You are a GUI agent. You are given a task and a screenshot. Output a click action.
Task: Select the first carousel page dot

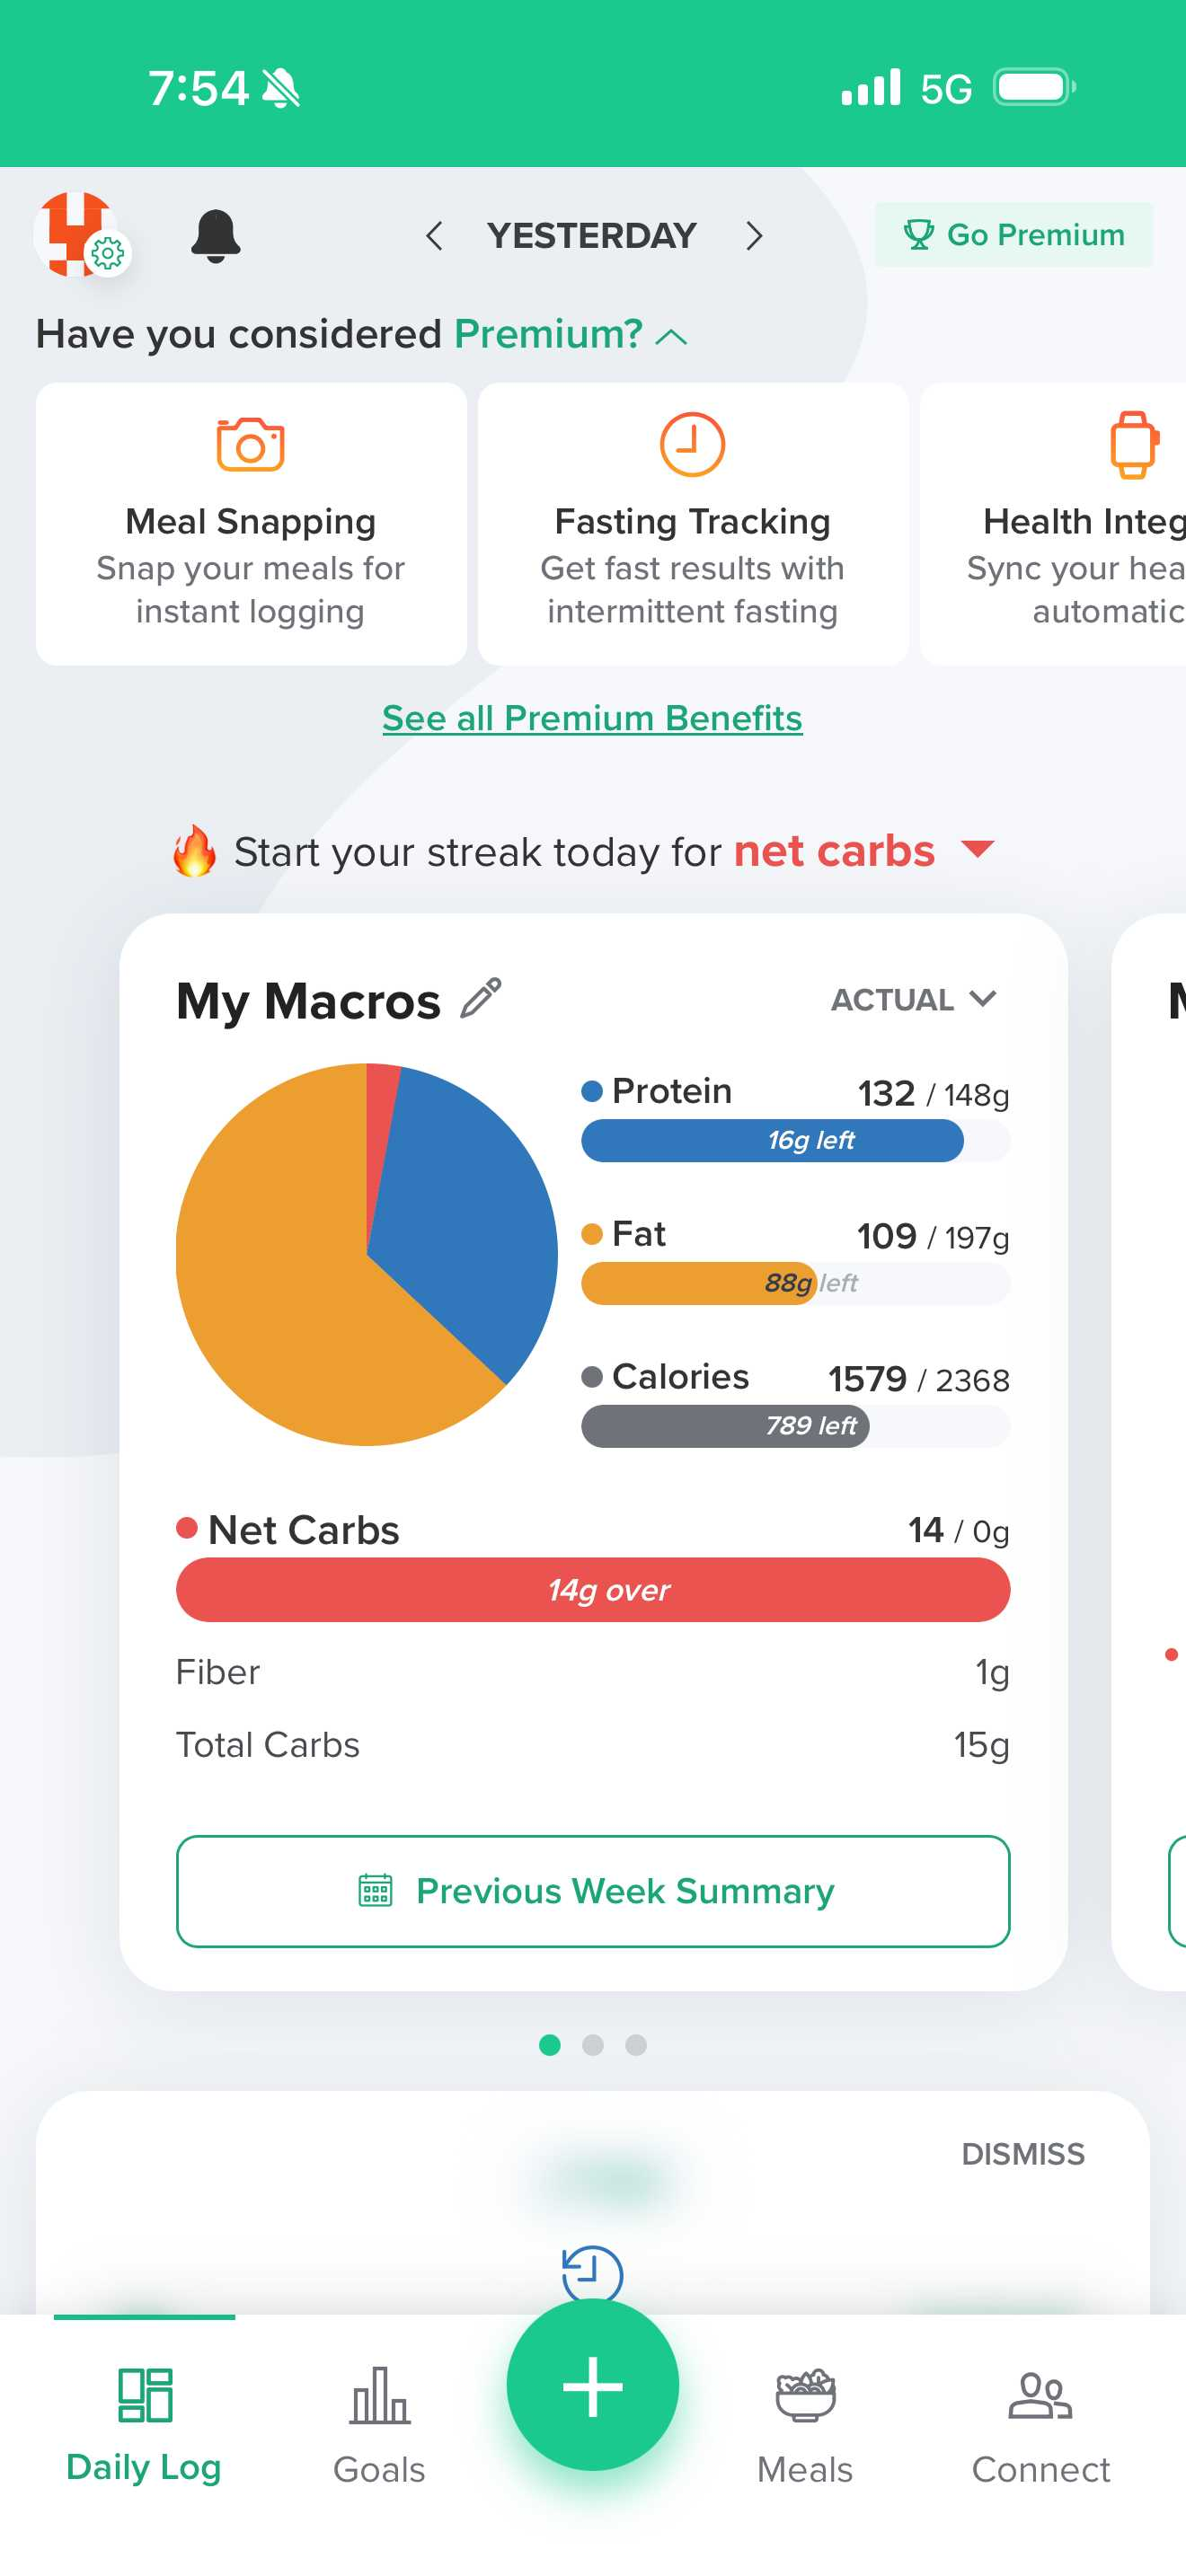click(549, 2045)
